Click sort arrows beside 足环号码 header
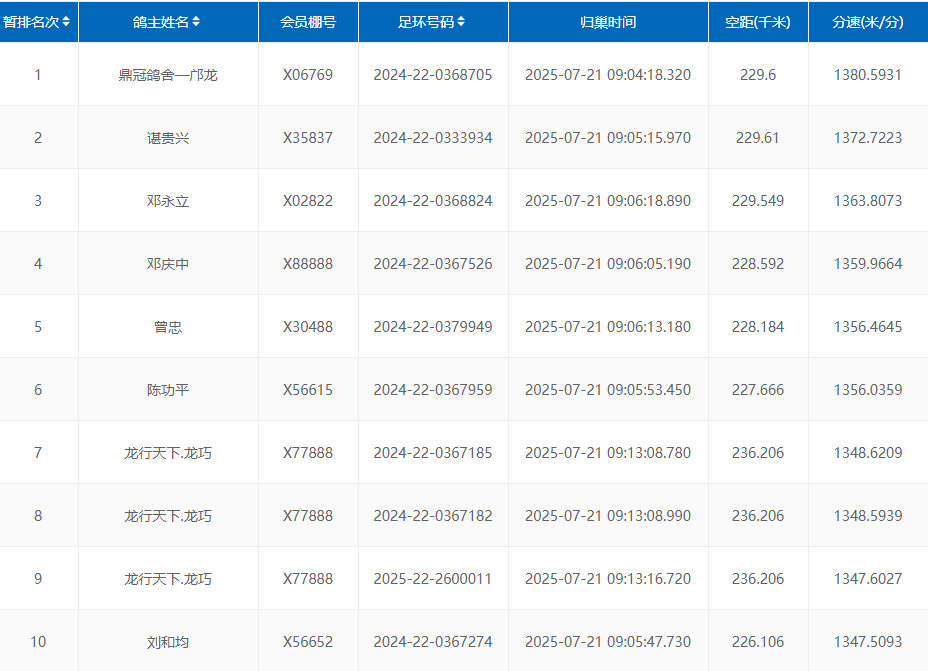The image size is (928, 671). pyautogui.click(x=461, y=22)
